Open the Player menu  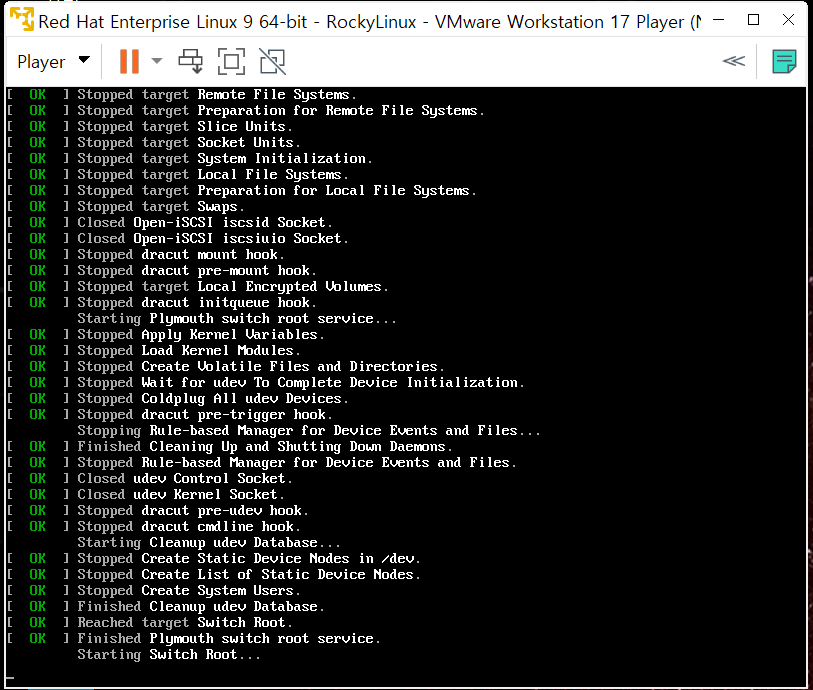(53, 62)
